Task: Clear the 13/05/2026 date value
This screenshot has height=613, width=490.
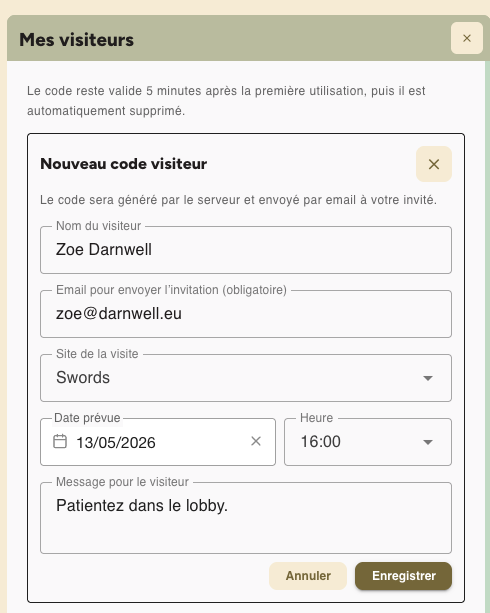Action: [x=256, y=441]
